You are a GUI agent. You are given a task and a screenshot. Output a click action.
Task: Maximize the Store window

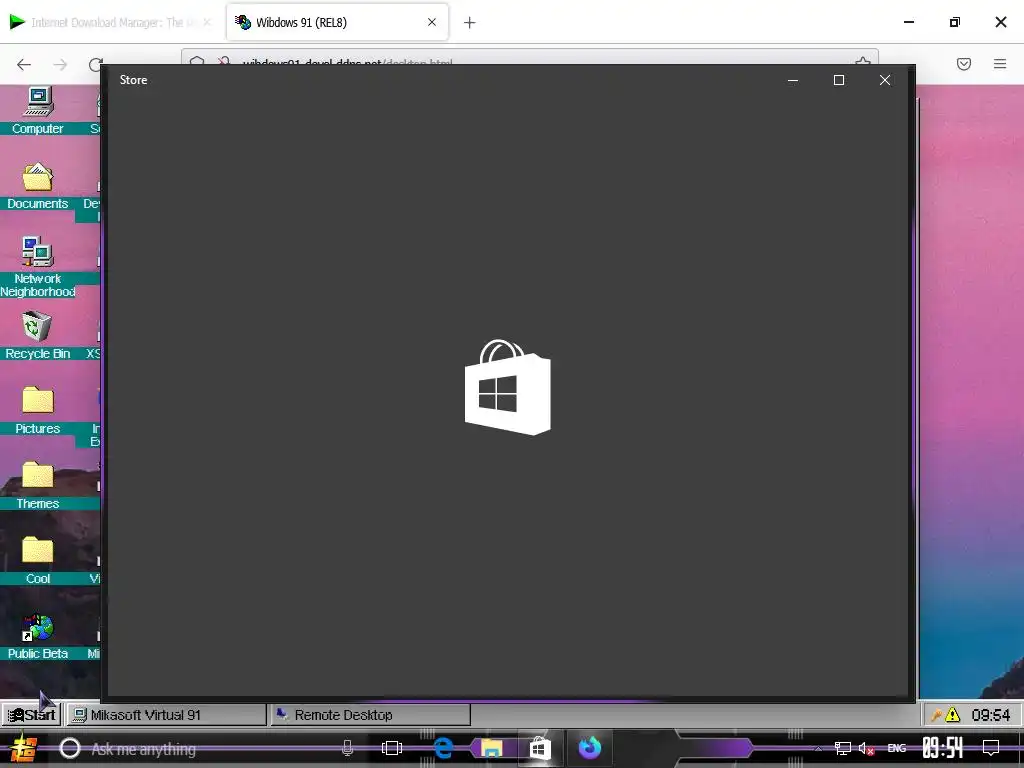pos(839,80)
